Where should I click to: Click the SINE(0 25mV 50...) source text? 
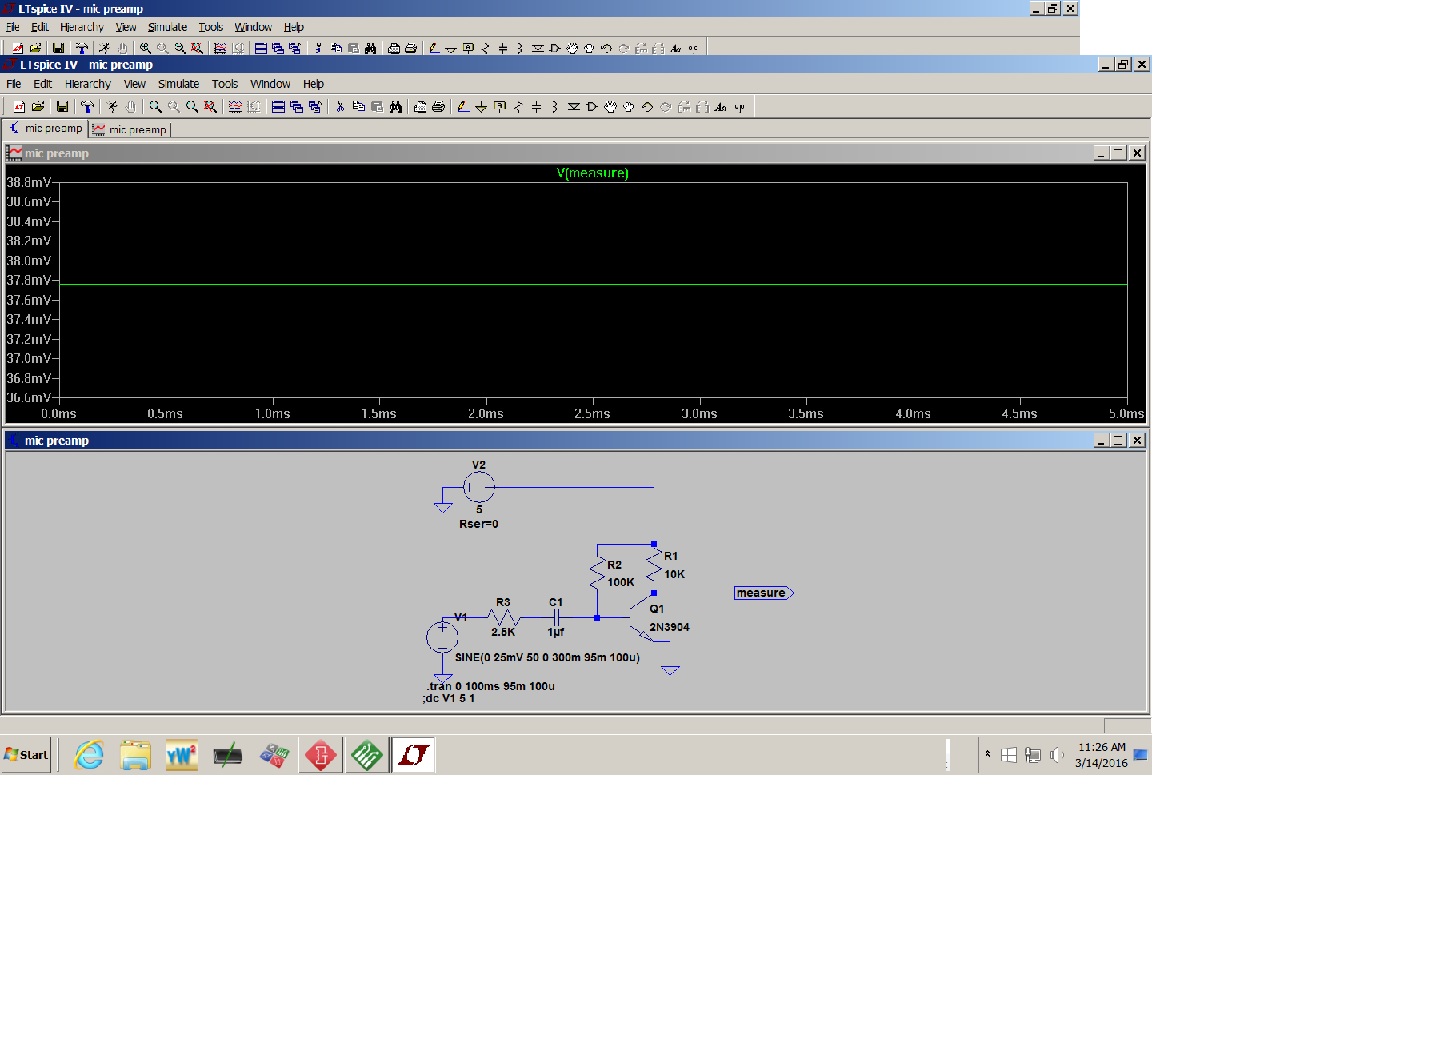(547, 657)
